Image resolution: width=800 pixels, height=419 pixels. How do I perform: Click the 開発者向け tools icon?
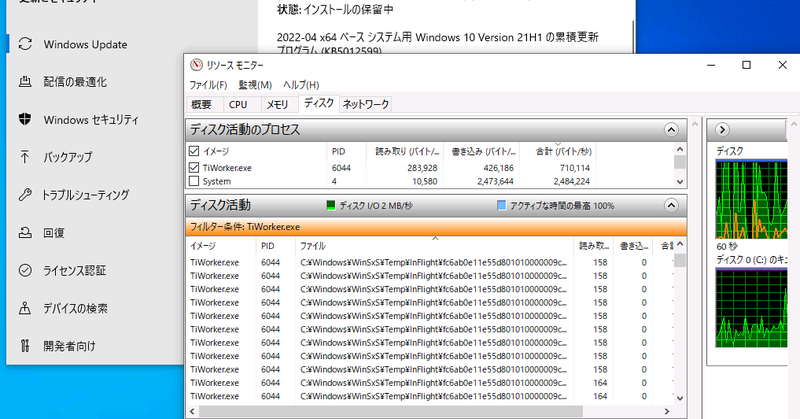(x=25, y=346)
